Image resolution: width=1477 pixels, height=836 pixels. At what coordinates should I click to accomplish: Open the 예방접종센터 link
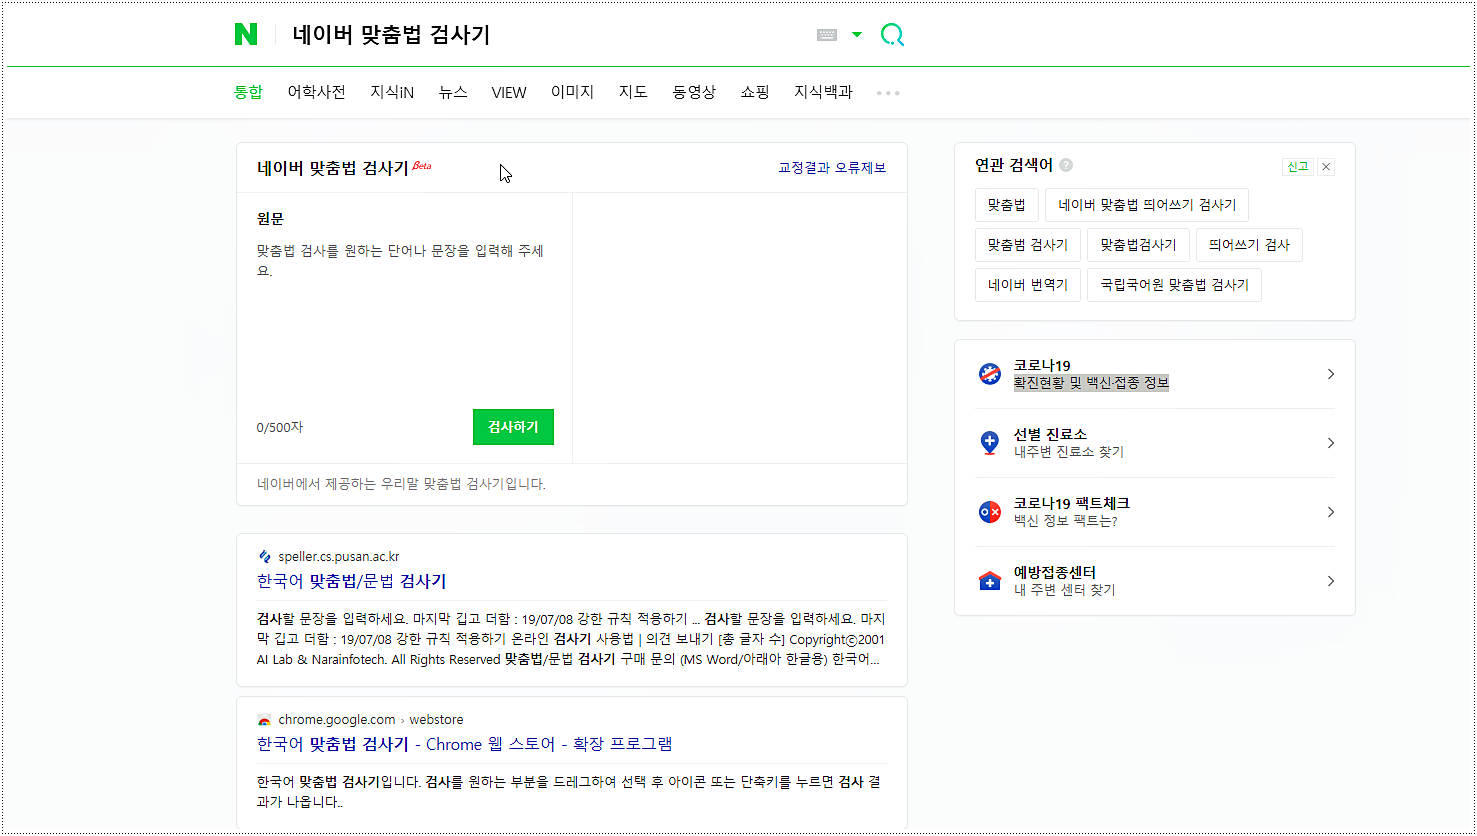coord(1055,573)
